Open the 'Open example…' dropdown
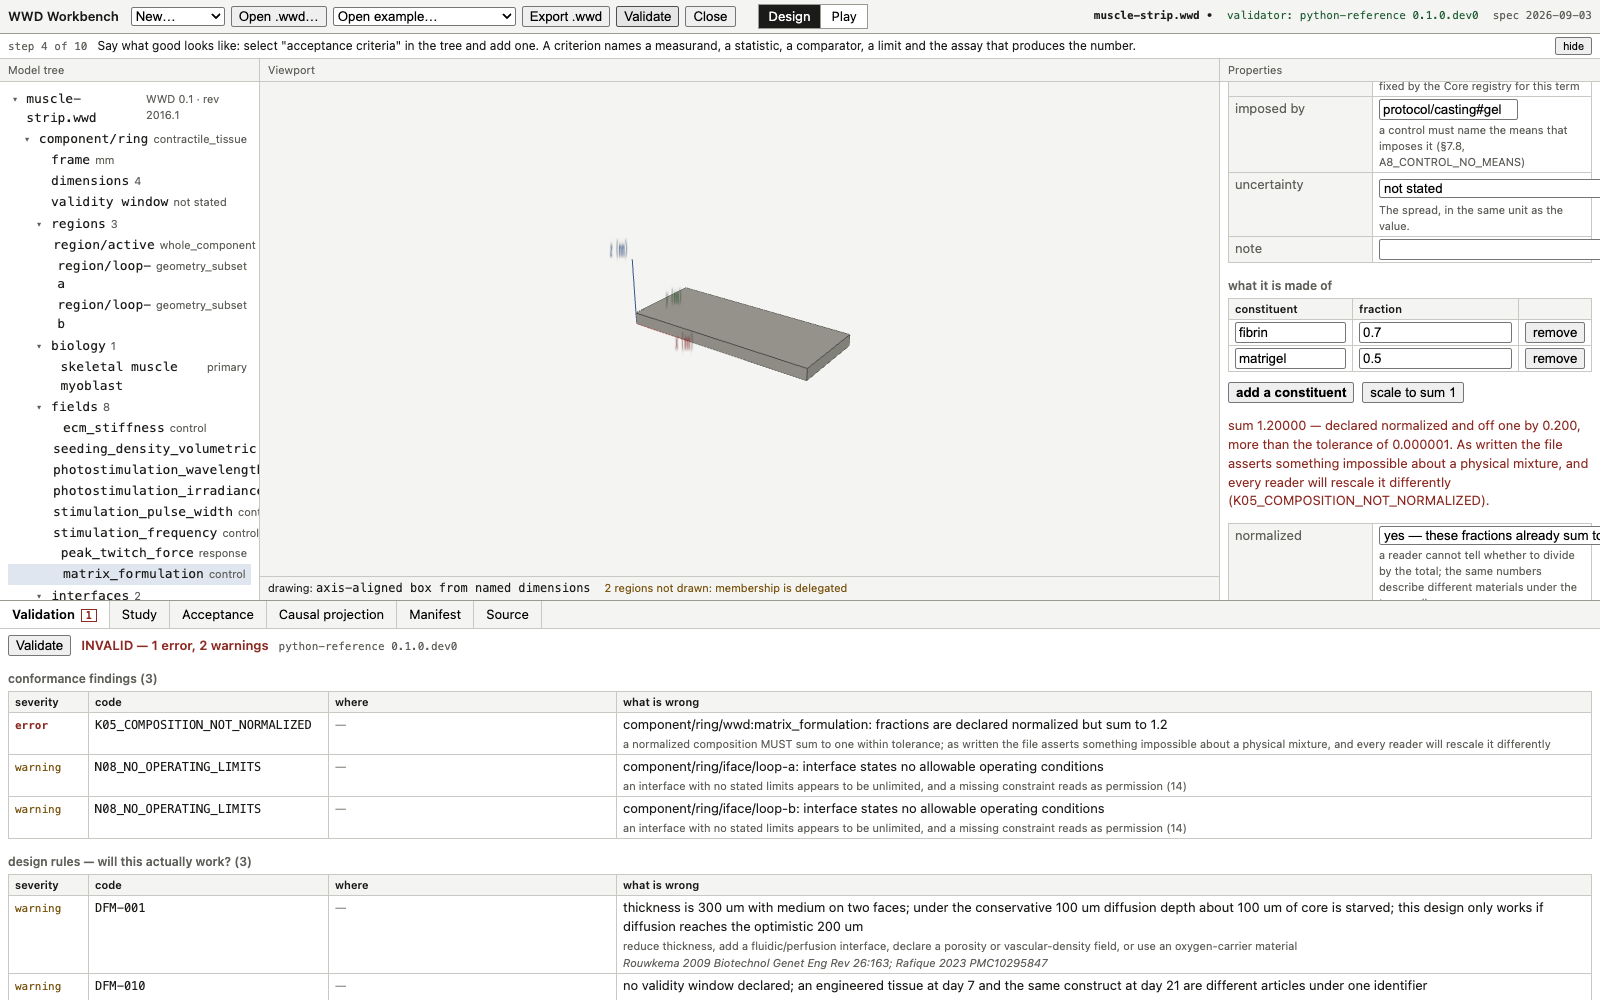Image resolution: width=1600 pixels, height=1000 pixels. 424,16
